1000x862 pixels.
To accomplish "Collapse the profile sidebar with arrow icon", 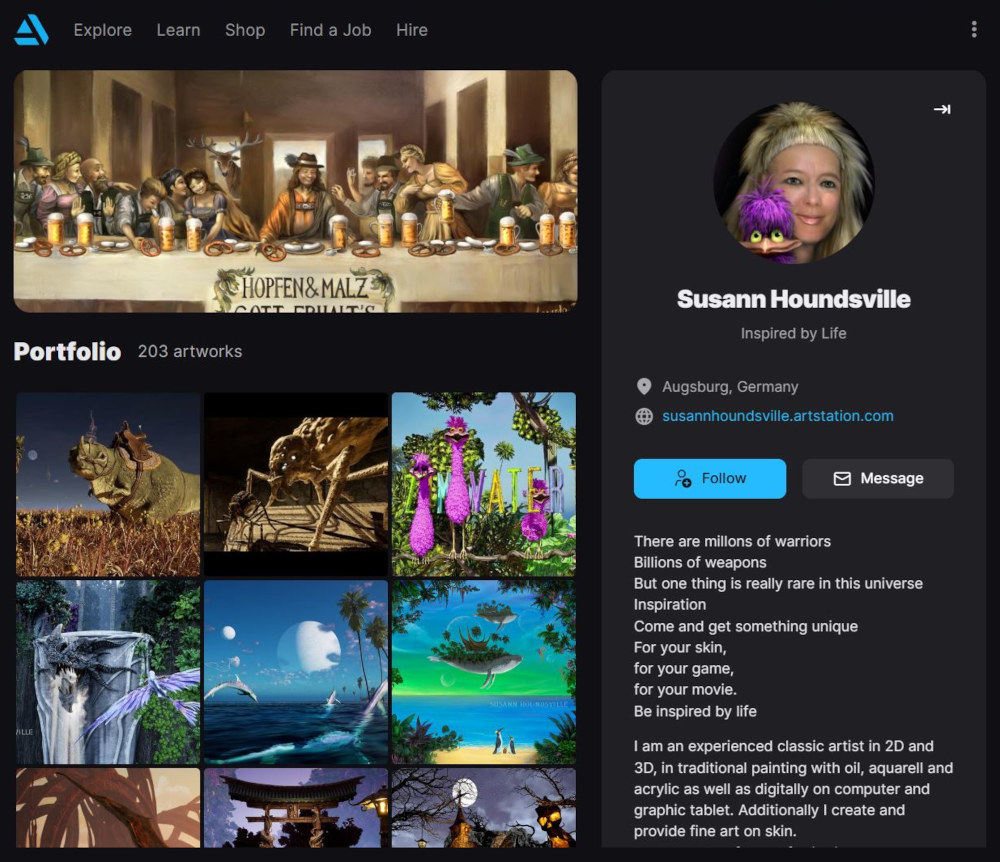I will point(942,110).
